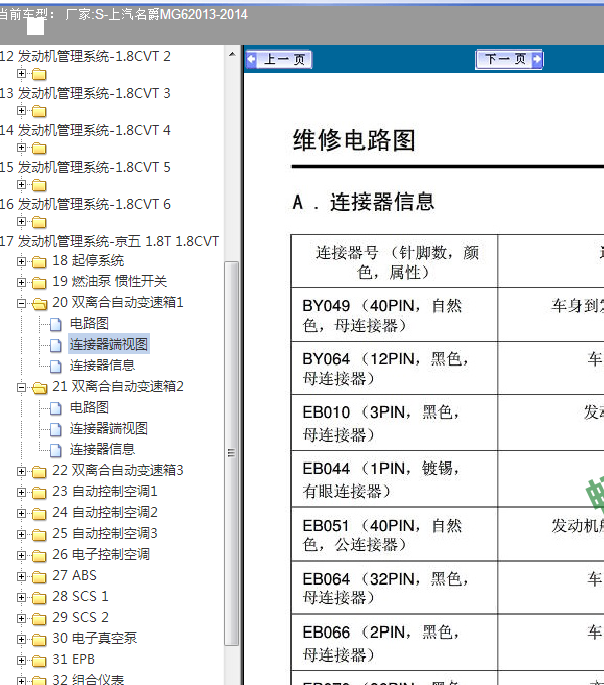Click folder icon of 26 电子控制空调
Image resolution: width=604 pixels, height=685 pixels.
click(x=39, y=556)
